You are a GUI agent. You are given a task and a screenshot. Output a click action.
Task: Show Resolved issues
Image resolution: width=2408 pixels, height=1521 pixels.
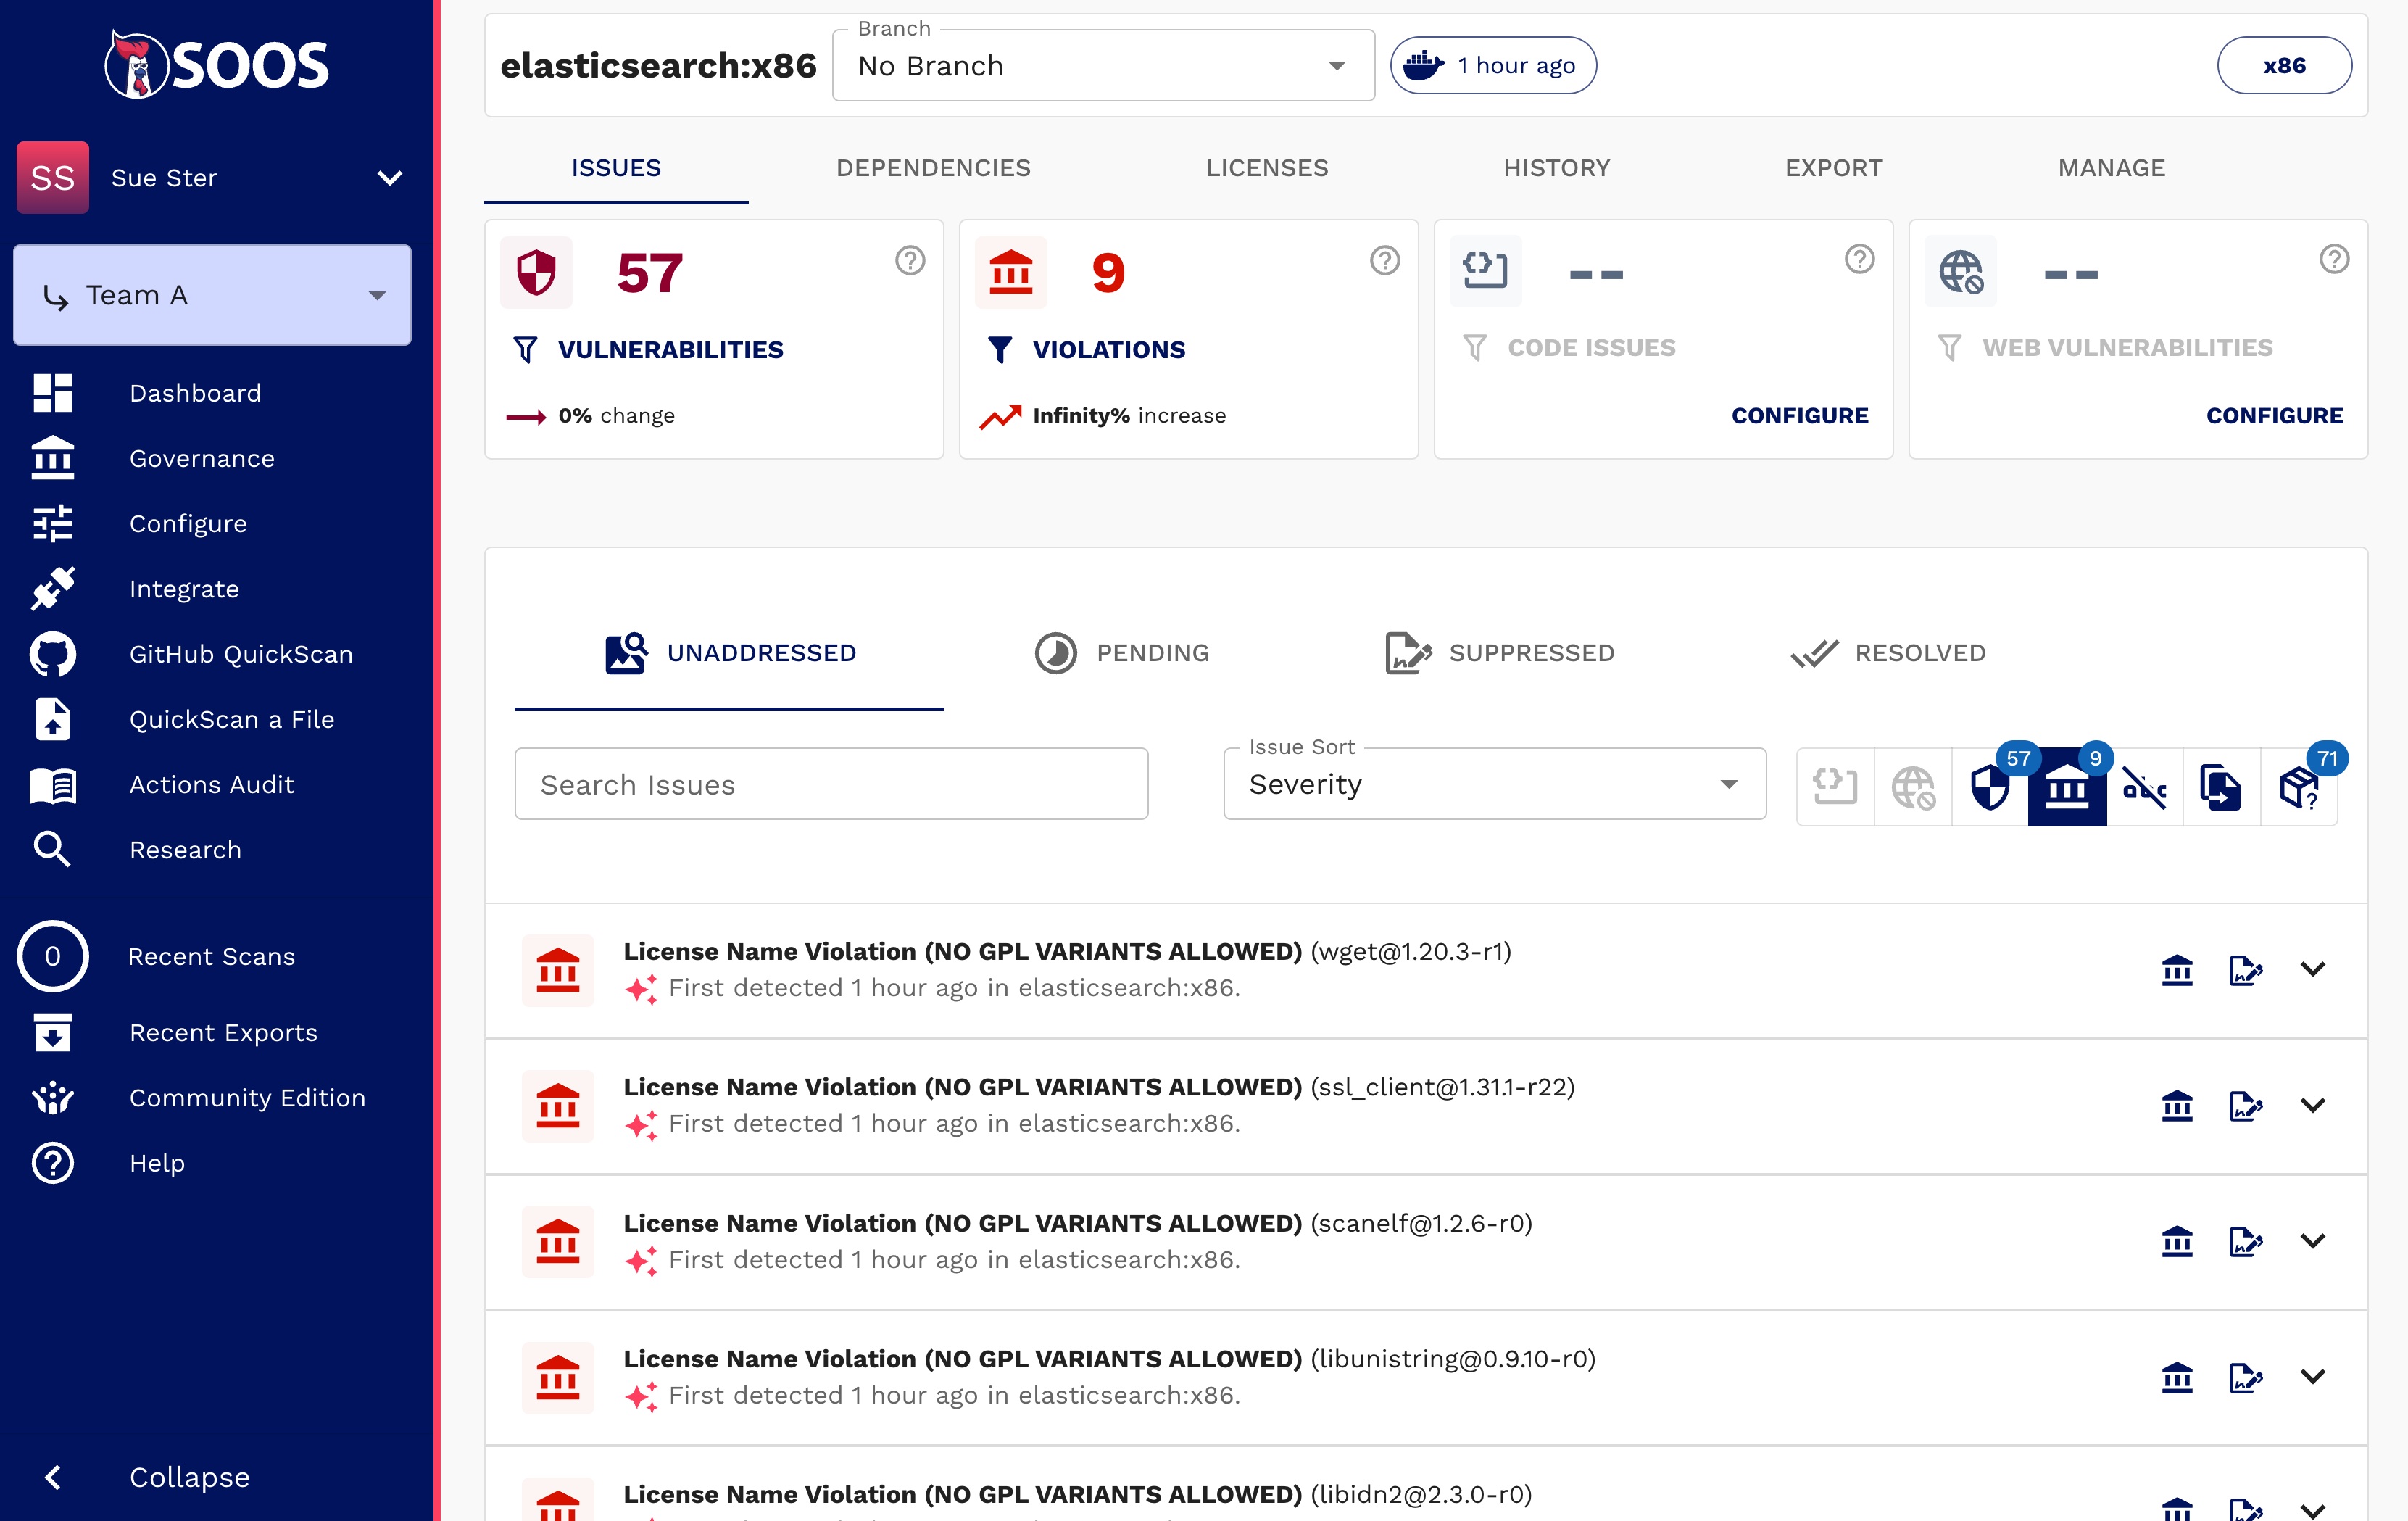[x=1888, y=653]
